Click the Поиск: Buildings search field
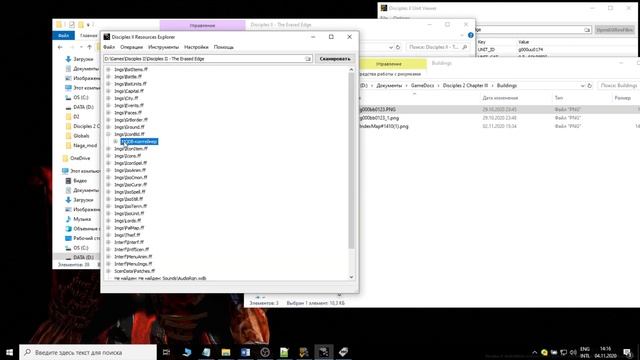This screenshot has width=640, height=360. [619, 86]
